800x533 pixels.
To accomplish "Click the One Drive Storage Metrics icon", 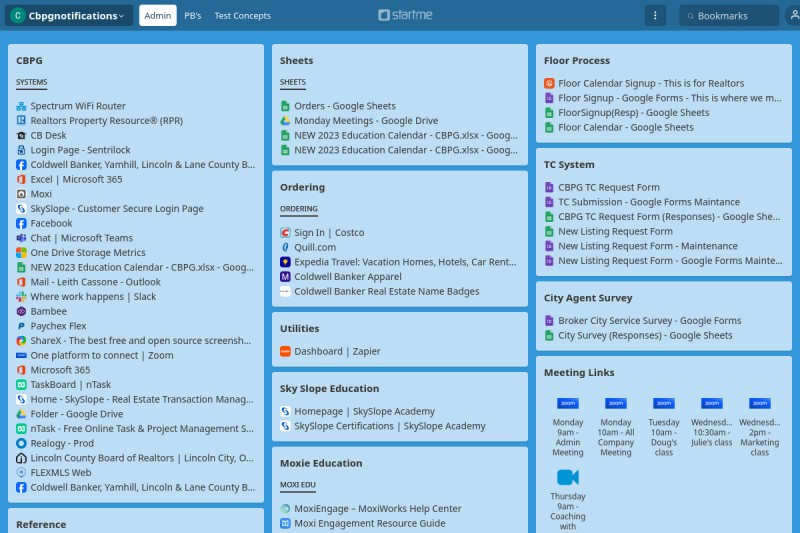I will click(21, 252).
